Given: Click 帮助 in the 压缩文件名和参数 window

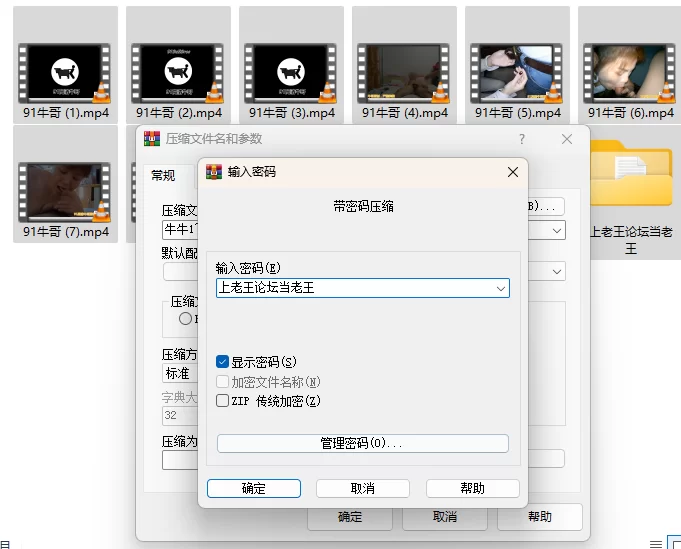Looking at the screenshot, I should pyautogui.click(x=540, y=517).
